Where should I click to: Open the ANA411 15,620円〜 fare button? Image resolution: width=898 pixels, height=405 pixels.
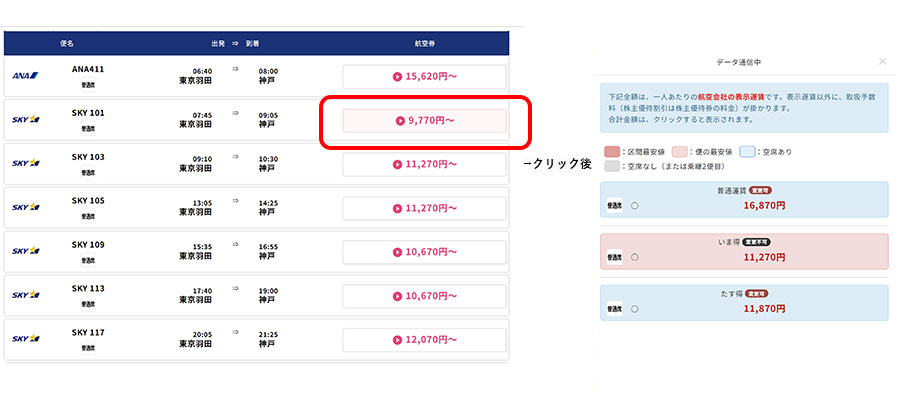(x=425, y=76)
